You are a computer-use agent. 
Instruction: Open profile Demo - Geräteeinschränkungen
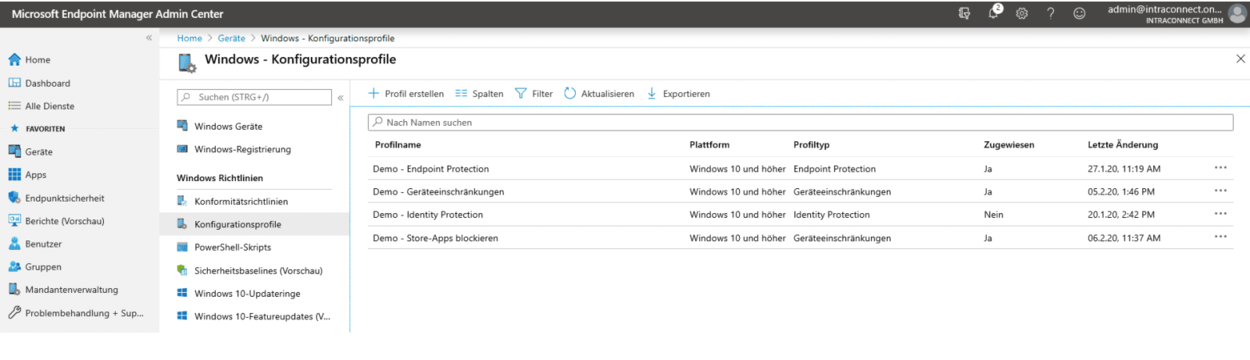[438, 191]
